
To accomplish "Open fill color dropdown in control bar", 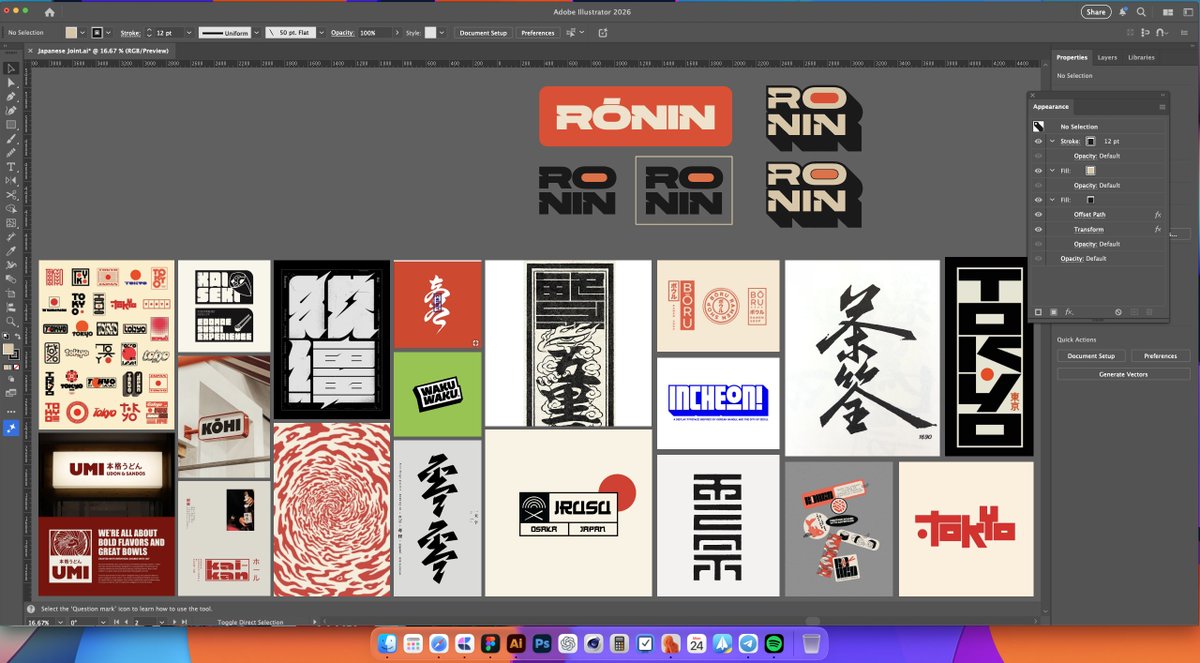I will pos(82,32).
